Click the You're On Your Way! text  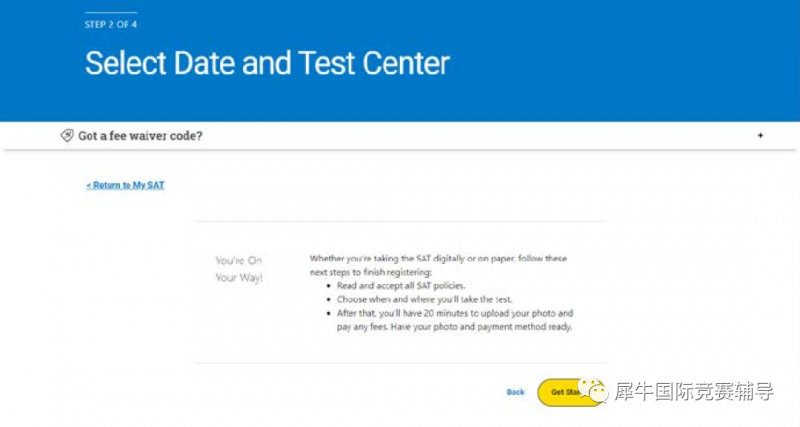tap(239, 269)
